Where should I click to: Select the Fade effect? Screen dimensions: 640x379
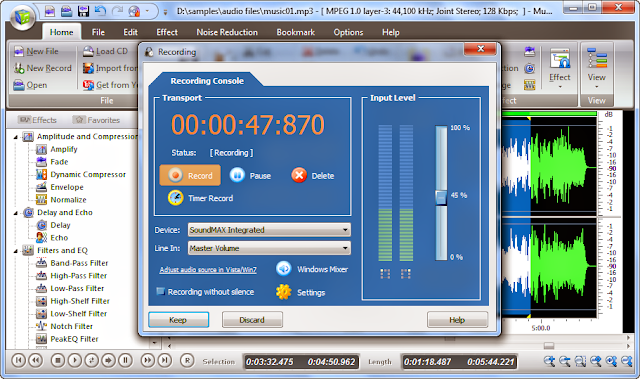click(x=59, y=162)
